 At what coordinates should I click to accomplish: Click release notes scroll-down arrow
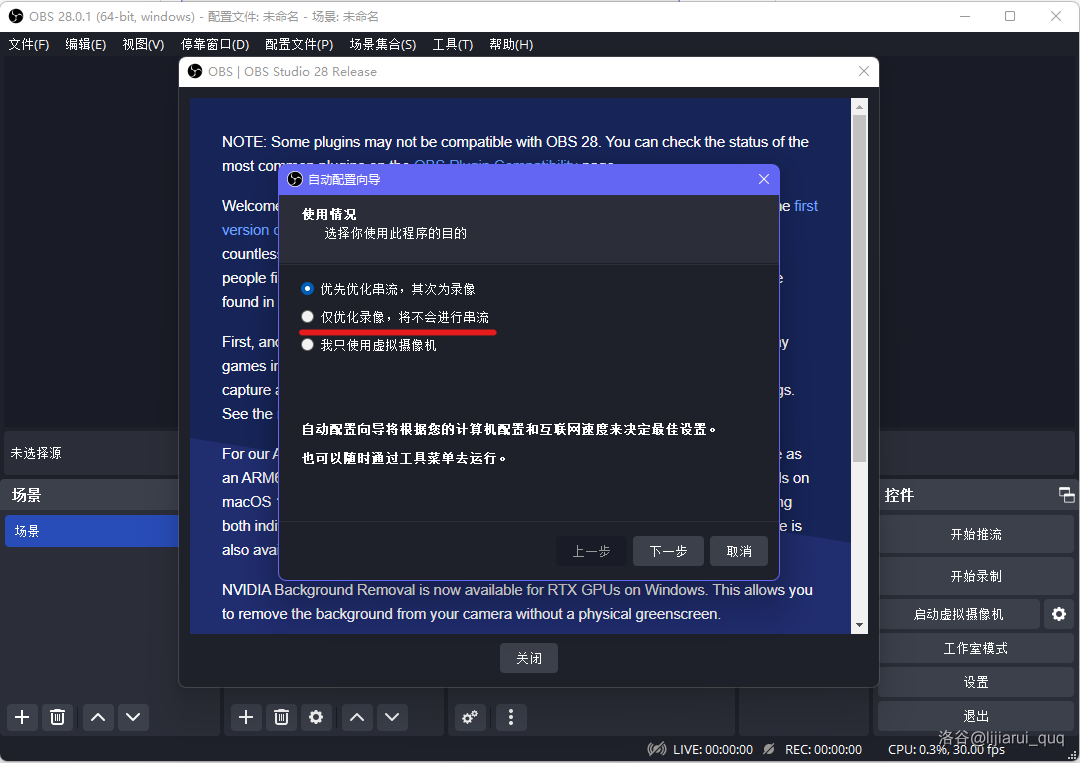pyautogui.click(x=860, y=625)
